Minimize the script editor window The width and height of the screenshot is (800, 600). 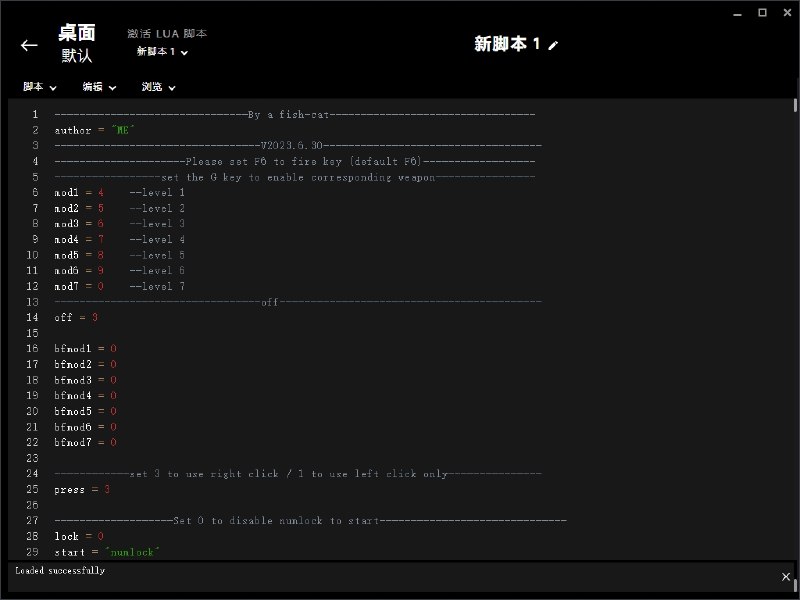[738, 12]
